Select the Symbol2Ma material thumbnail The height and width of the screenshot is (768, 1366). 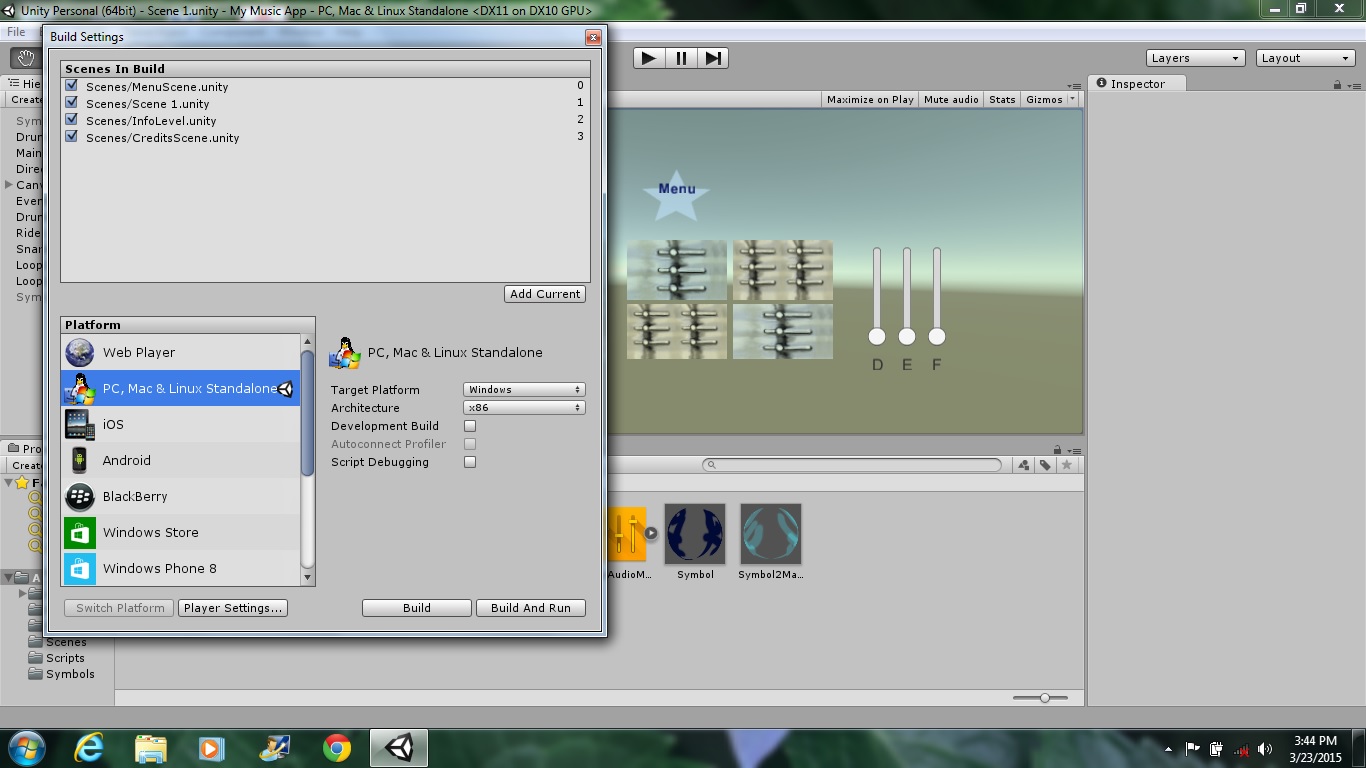[x=771, y=534]
